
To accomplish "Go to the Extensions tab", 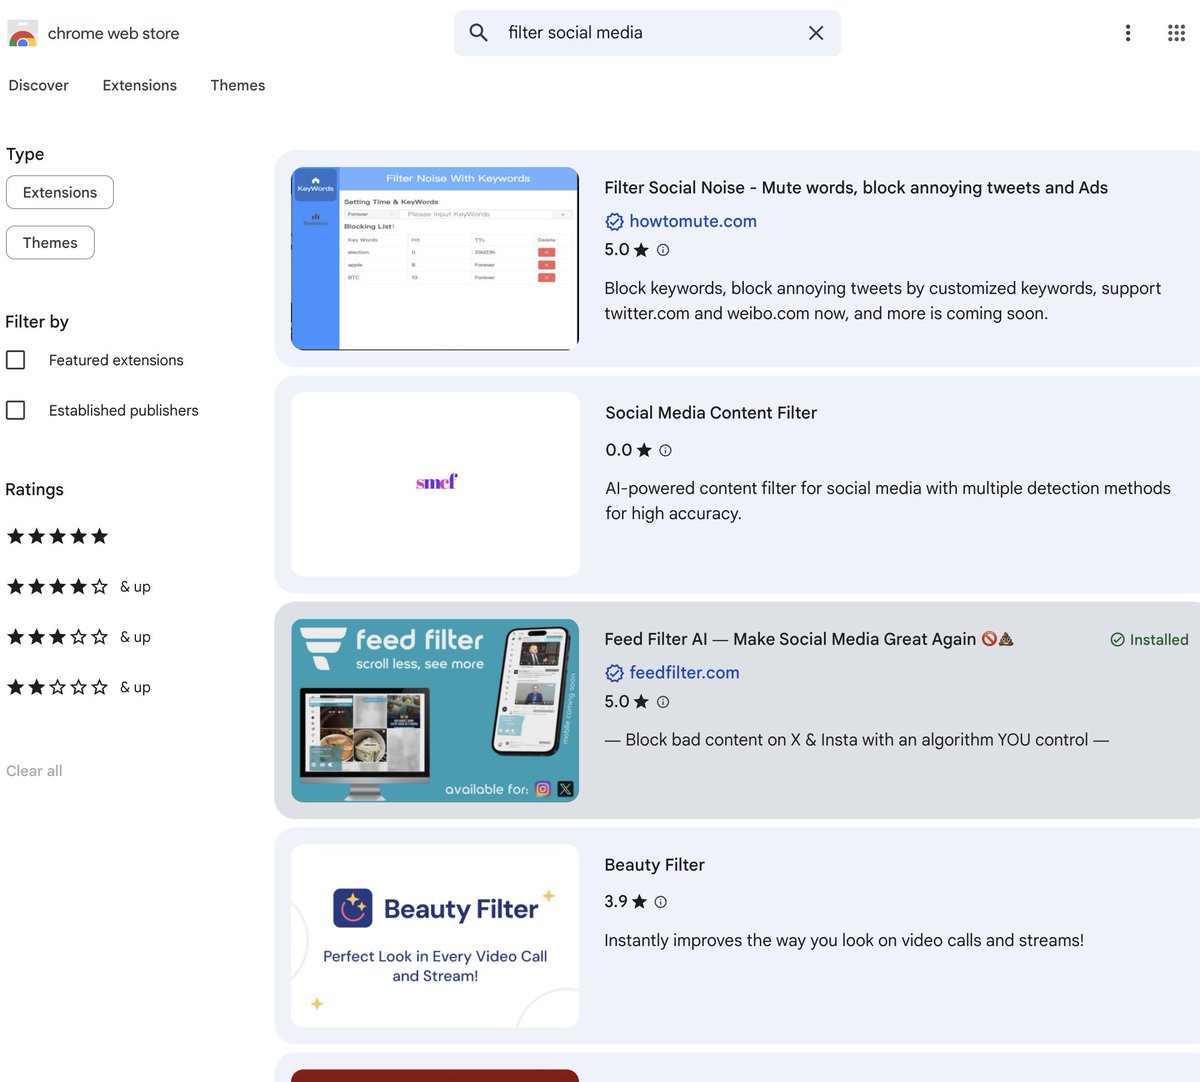I will tap(140, 86).
